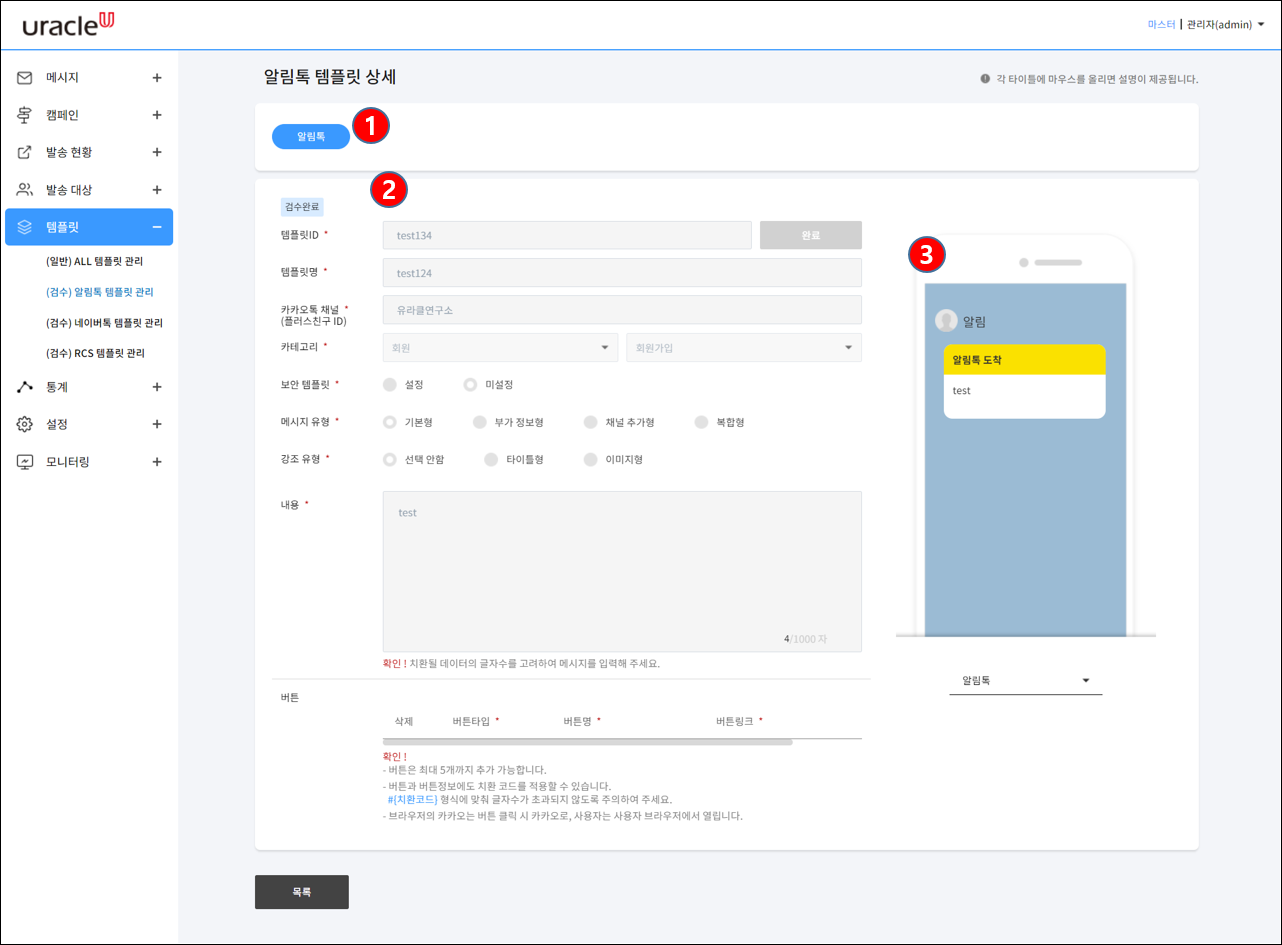This screenshot has height=945, width=1282.
Task: Click the uracle logo
Action: pos(68,25)
